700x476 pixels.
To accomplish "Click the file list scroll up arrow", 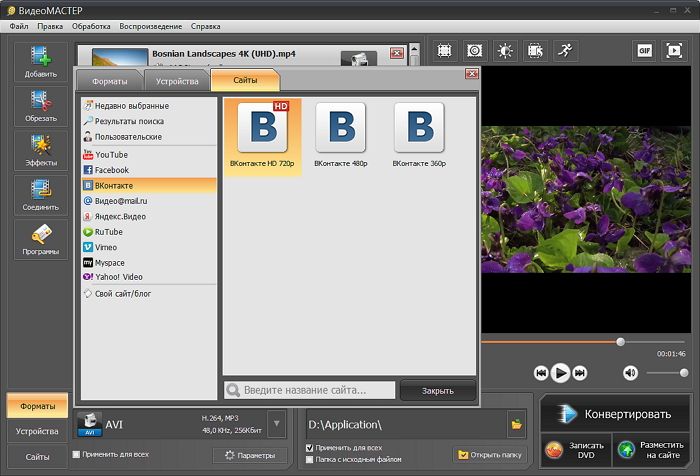I will 414,48.
